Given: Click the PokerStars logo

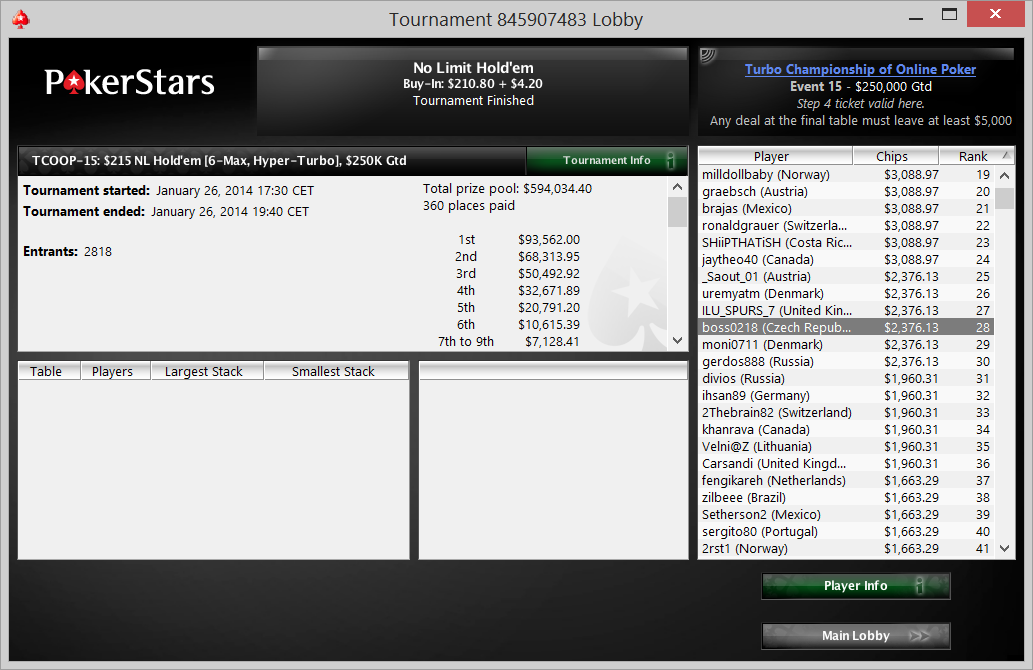Looking at the screenshot, I should [x=129, y=82].
